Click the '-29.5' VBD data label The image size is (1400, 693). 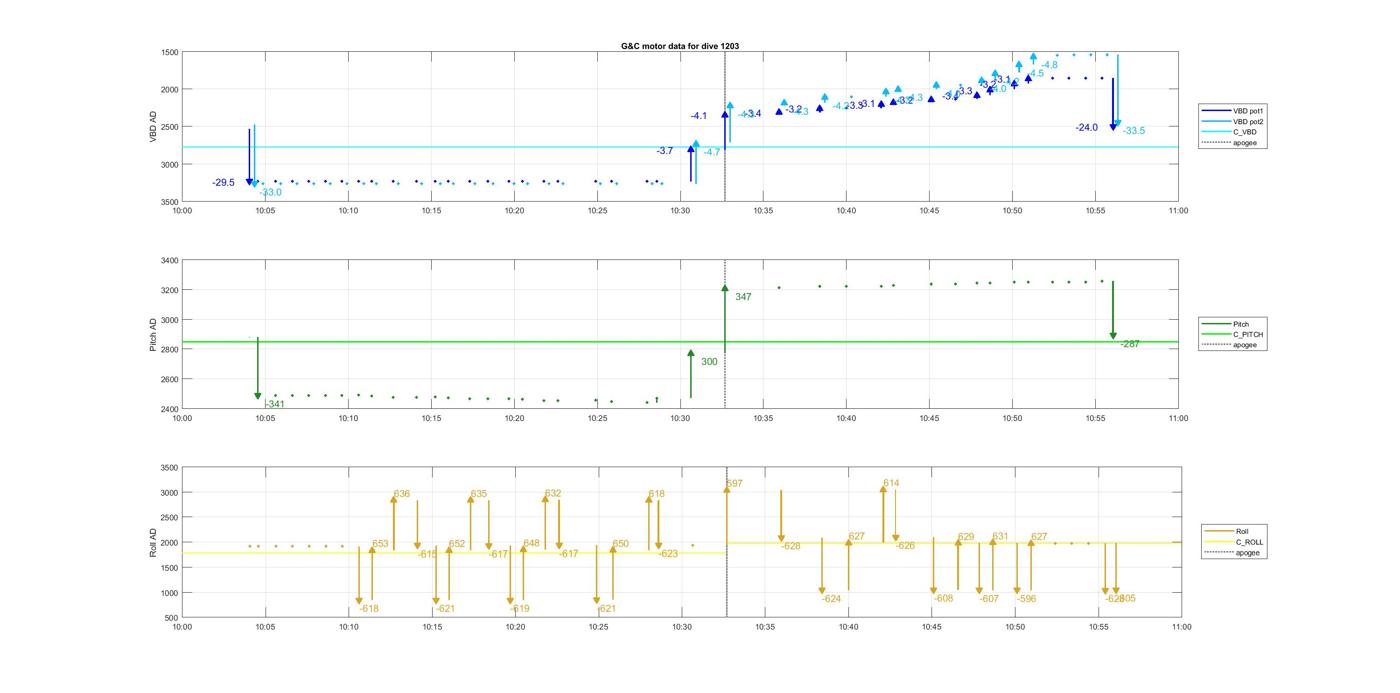(x=223, y=183)
